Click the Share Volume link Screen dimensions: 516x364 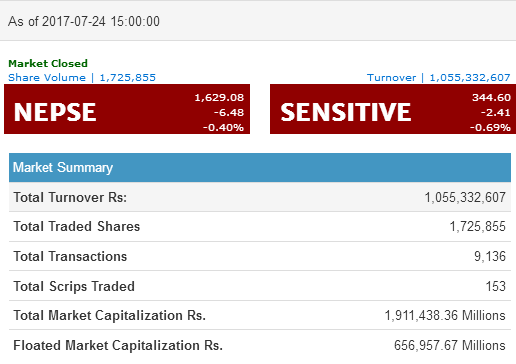(x=82, y=78)
